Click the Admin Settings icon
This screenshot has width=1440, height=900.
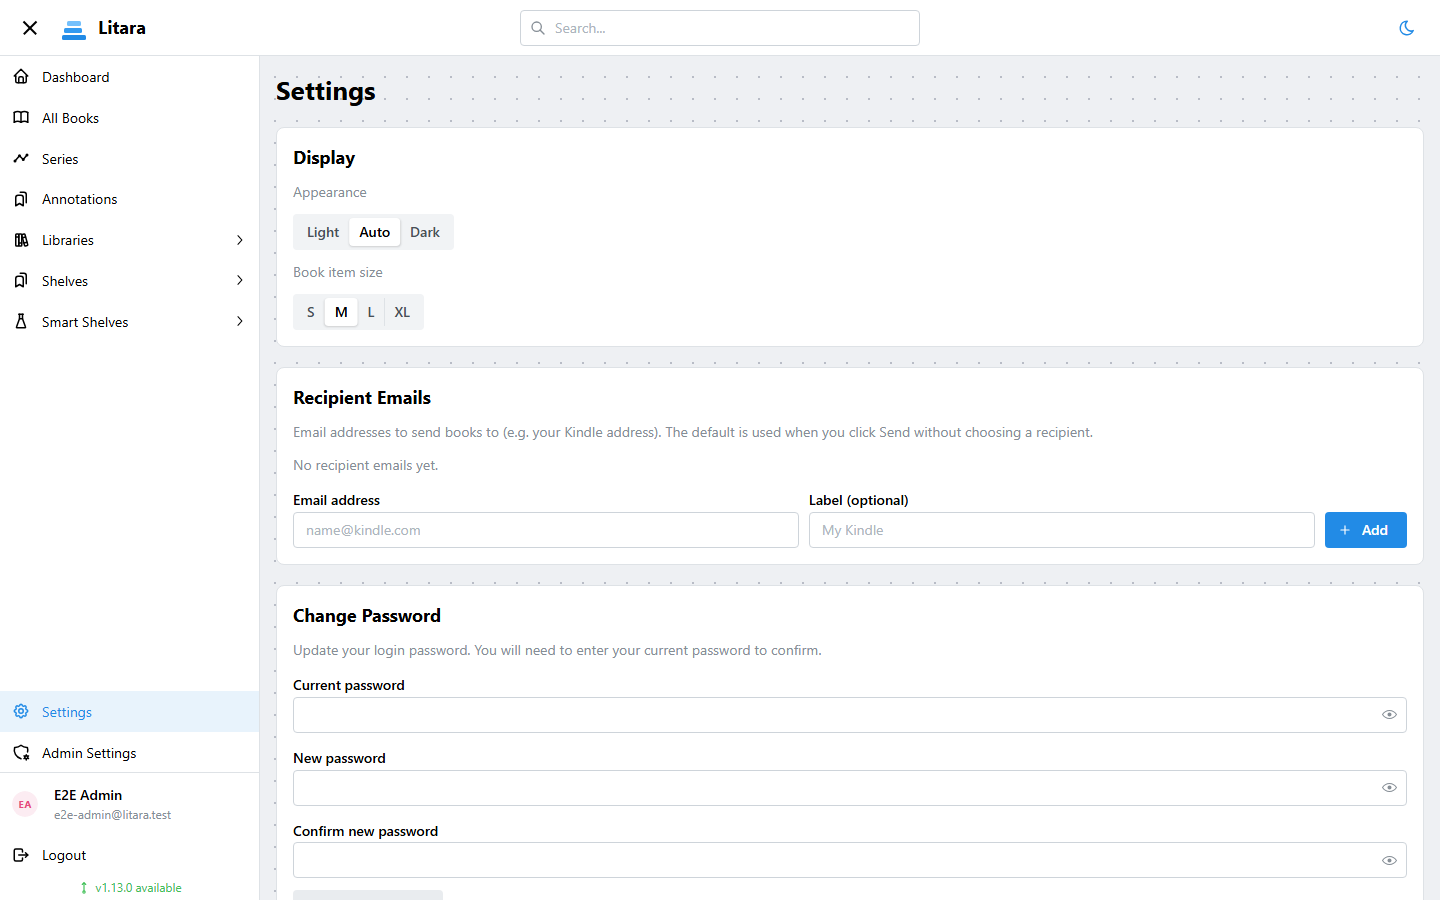click(x=21, y=752)
